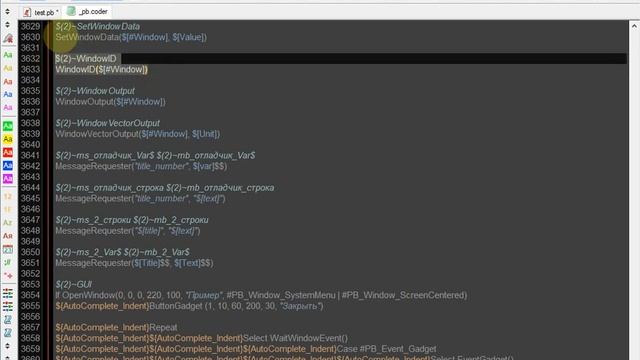The width and height of the screenshot is (640, 360).
Task: Switch to the _pb.coder tab
Action: pyautogui.click(x=87, y=12)
